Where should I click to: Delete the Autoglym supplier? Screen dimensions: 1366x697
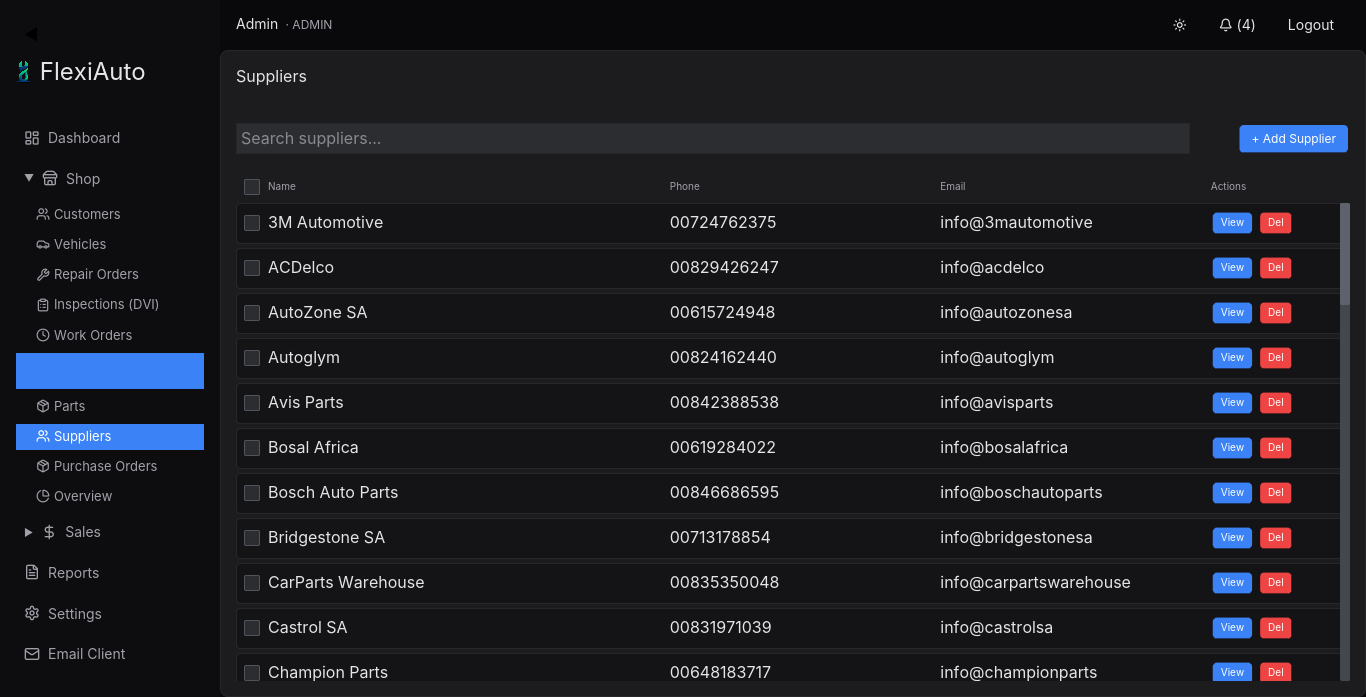click(x=1275, y=358)
